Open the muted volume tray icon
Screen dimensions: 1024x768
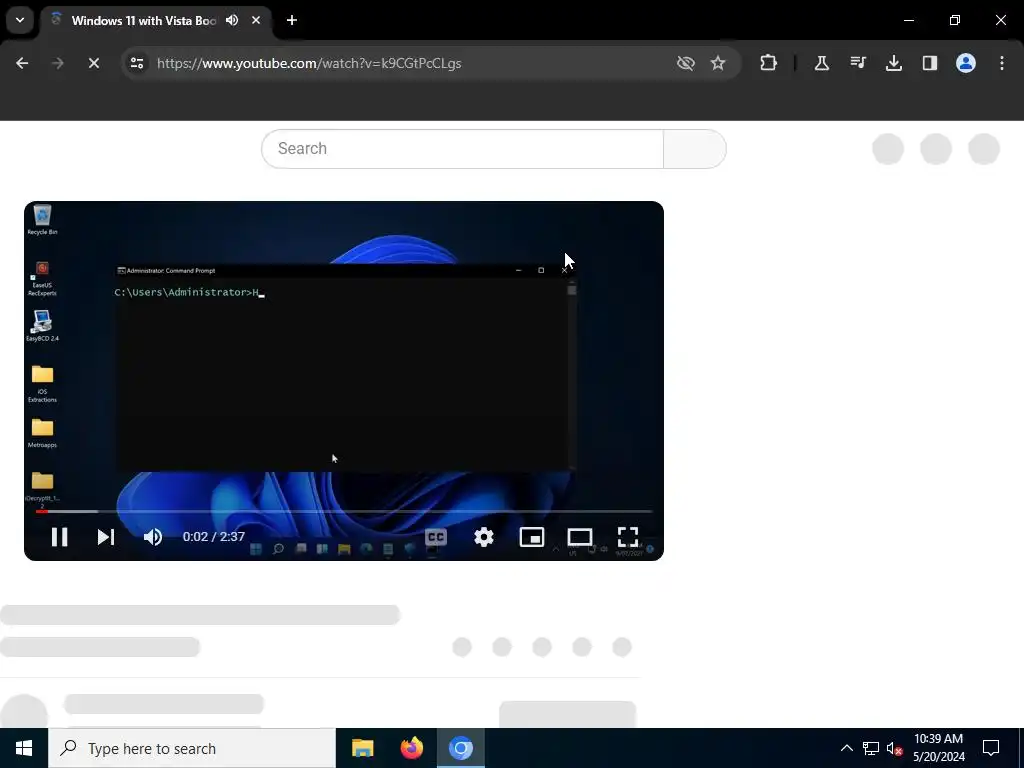894,748
